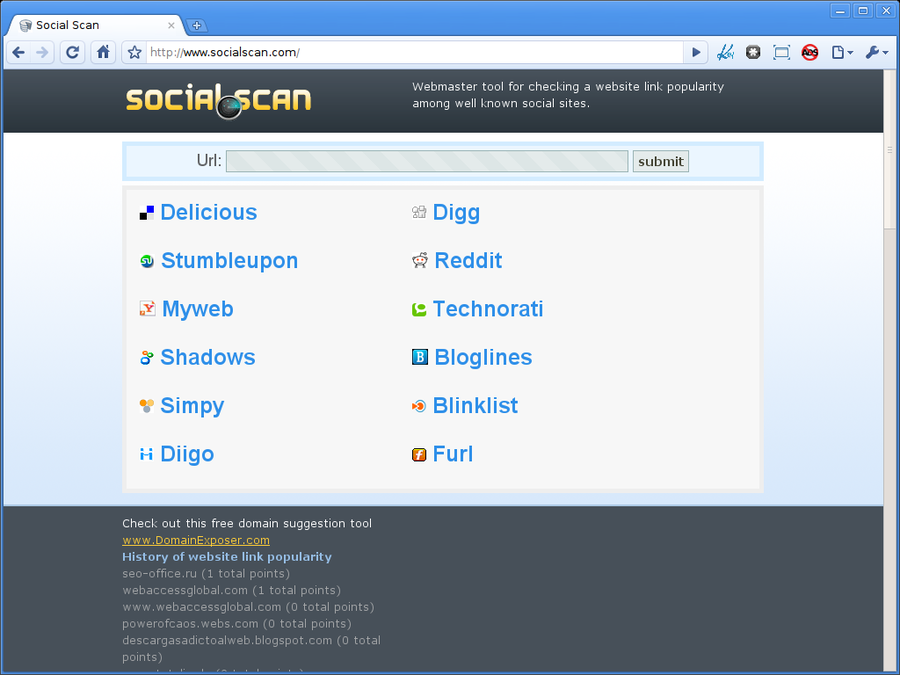Open the Reddit link
The width and height of the screenshot is (900, 675).
[468, 261]
